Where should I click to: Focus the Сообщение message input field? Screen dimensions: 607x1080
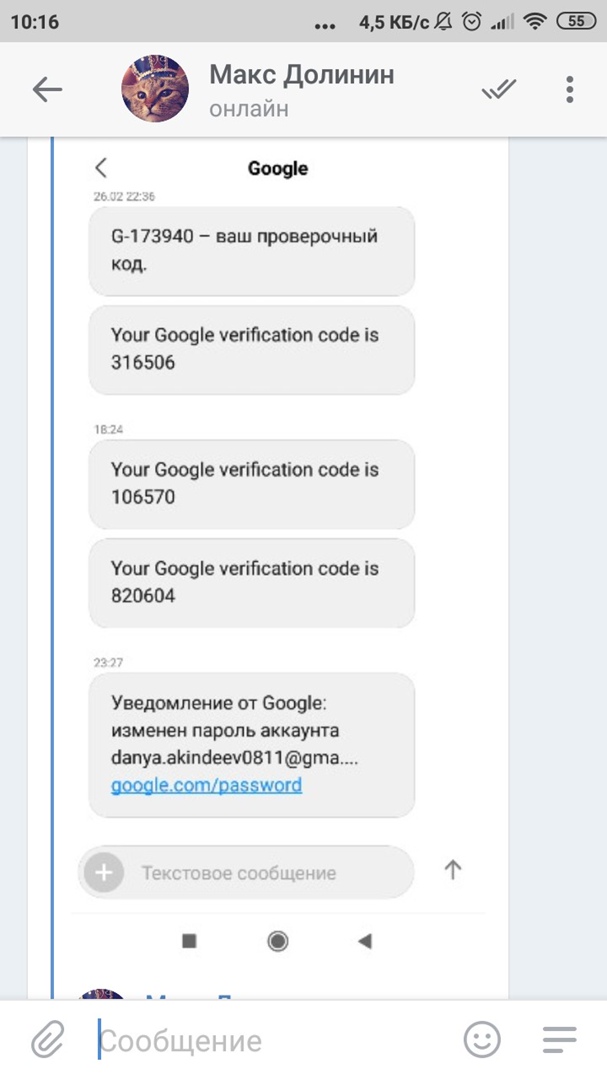point(270,1041)
